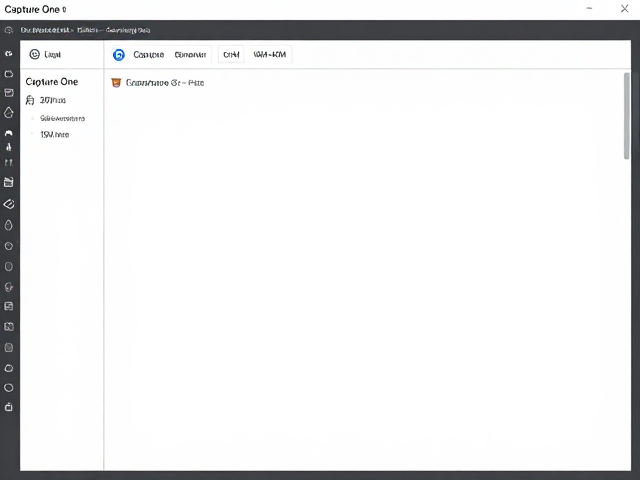The height and width of the screenshot is (480, 640).
Task: Click the lock-shaped icon at sidebar bottom
Action: tap(9, 407)
